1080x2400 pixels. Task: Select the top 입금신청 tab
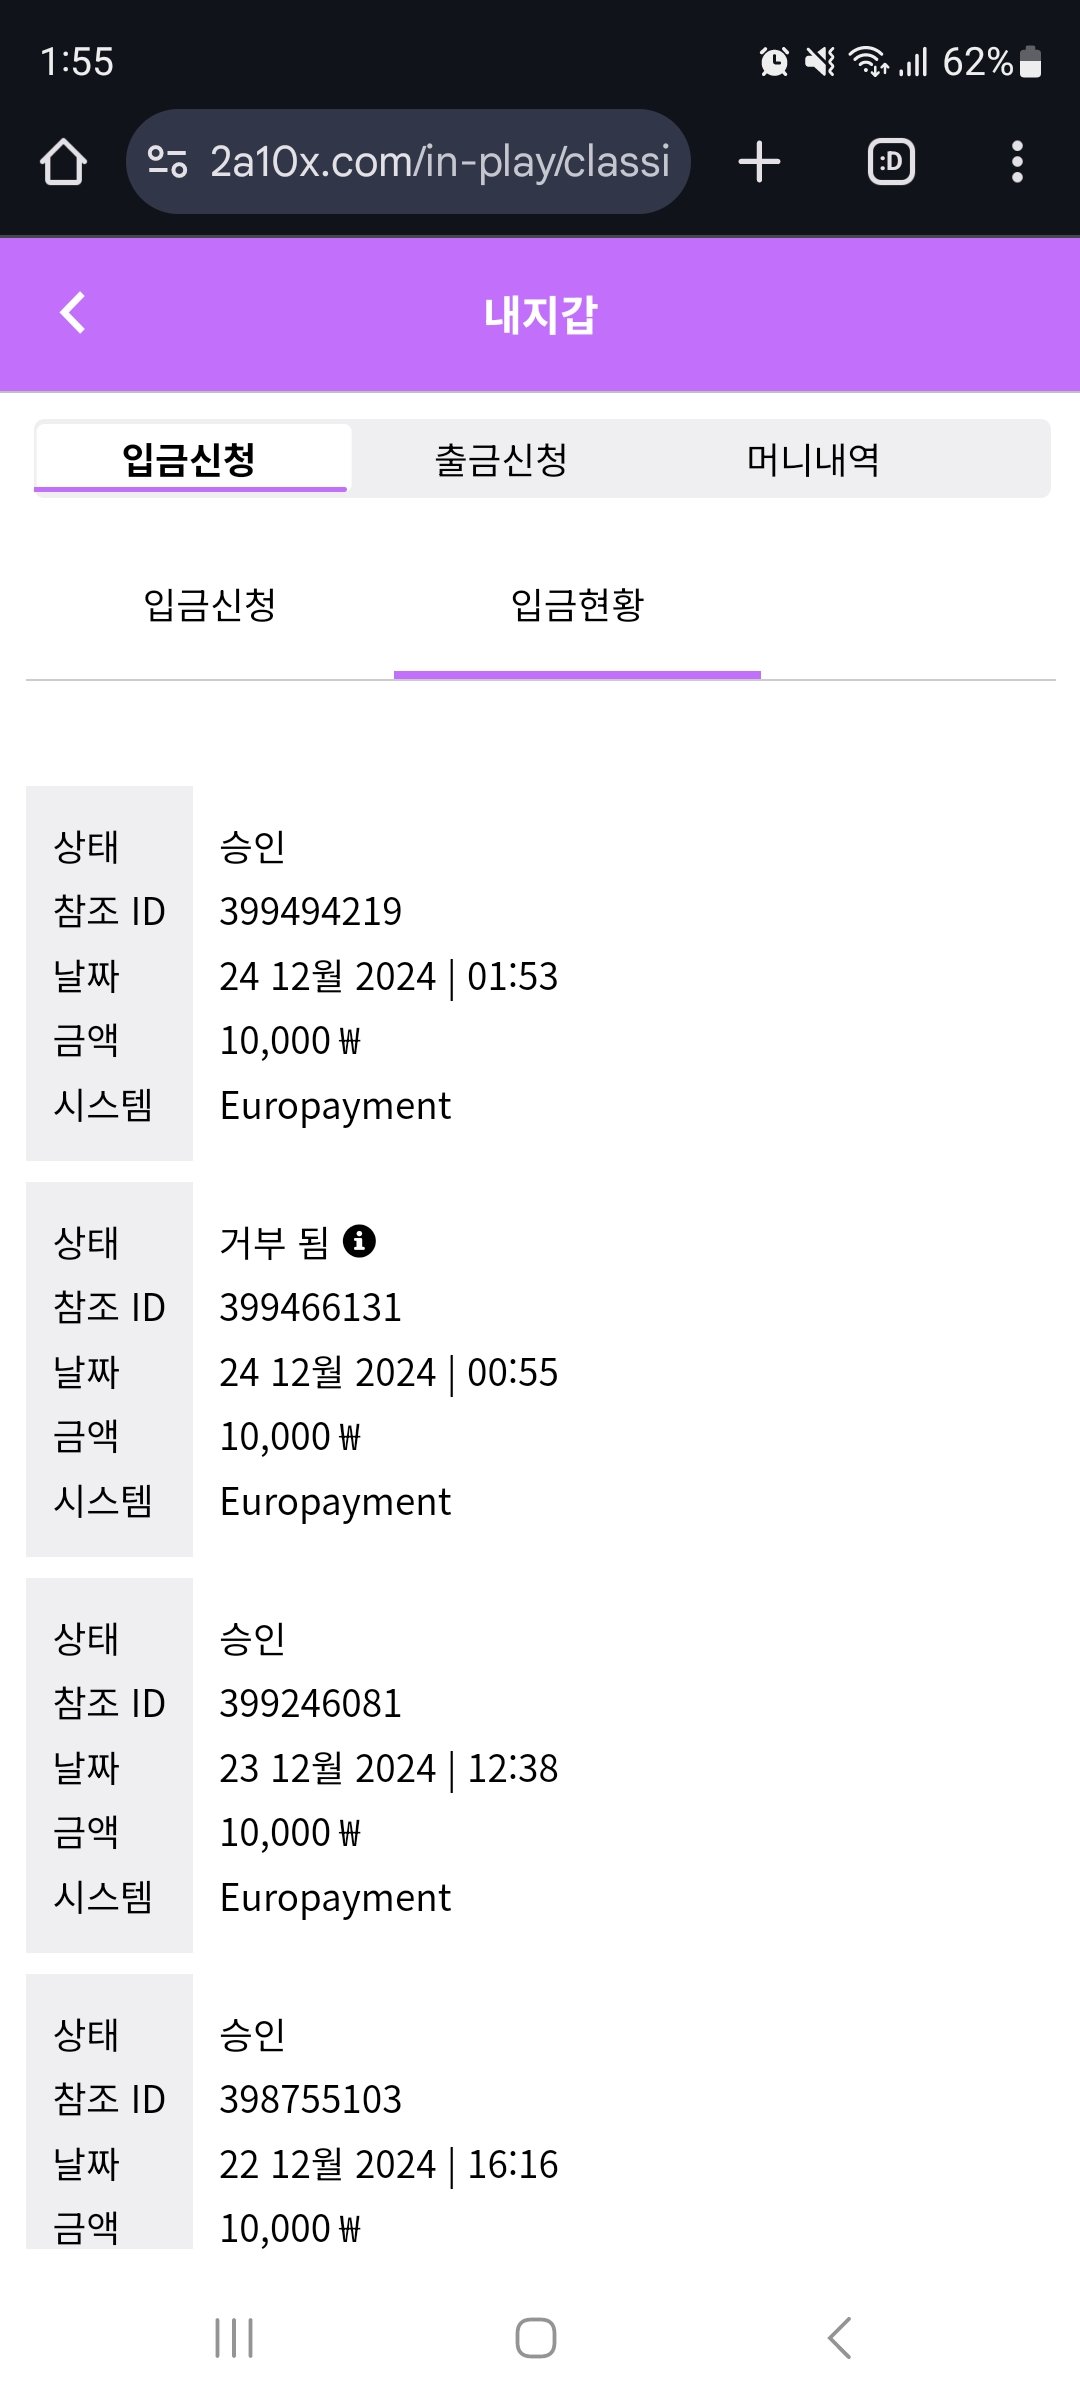190,460
